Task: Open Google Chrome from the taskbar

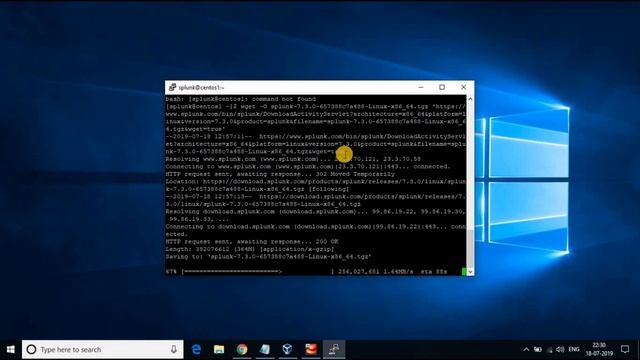Action: (242, 349)
